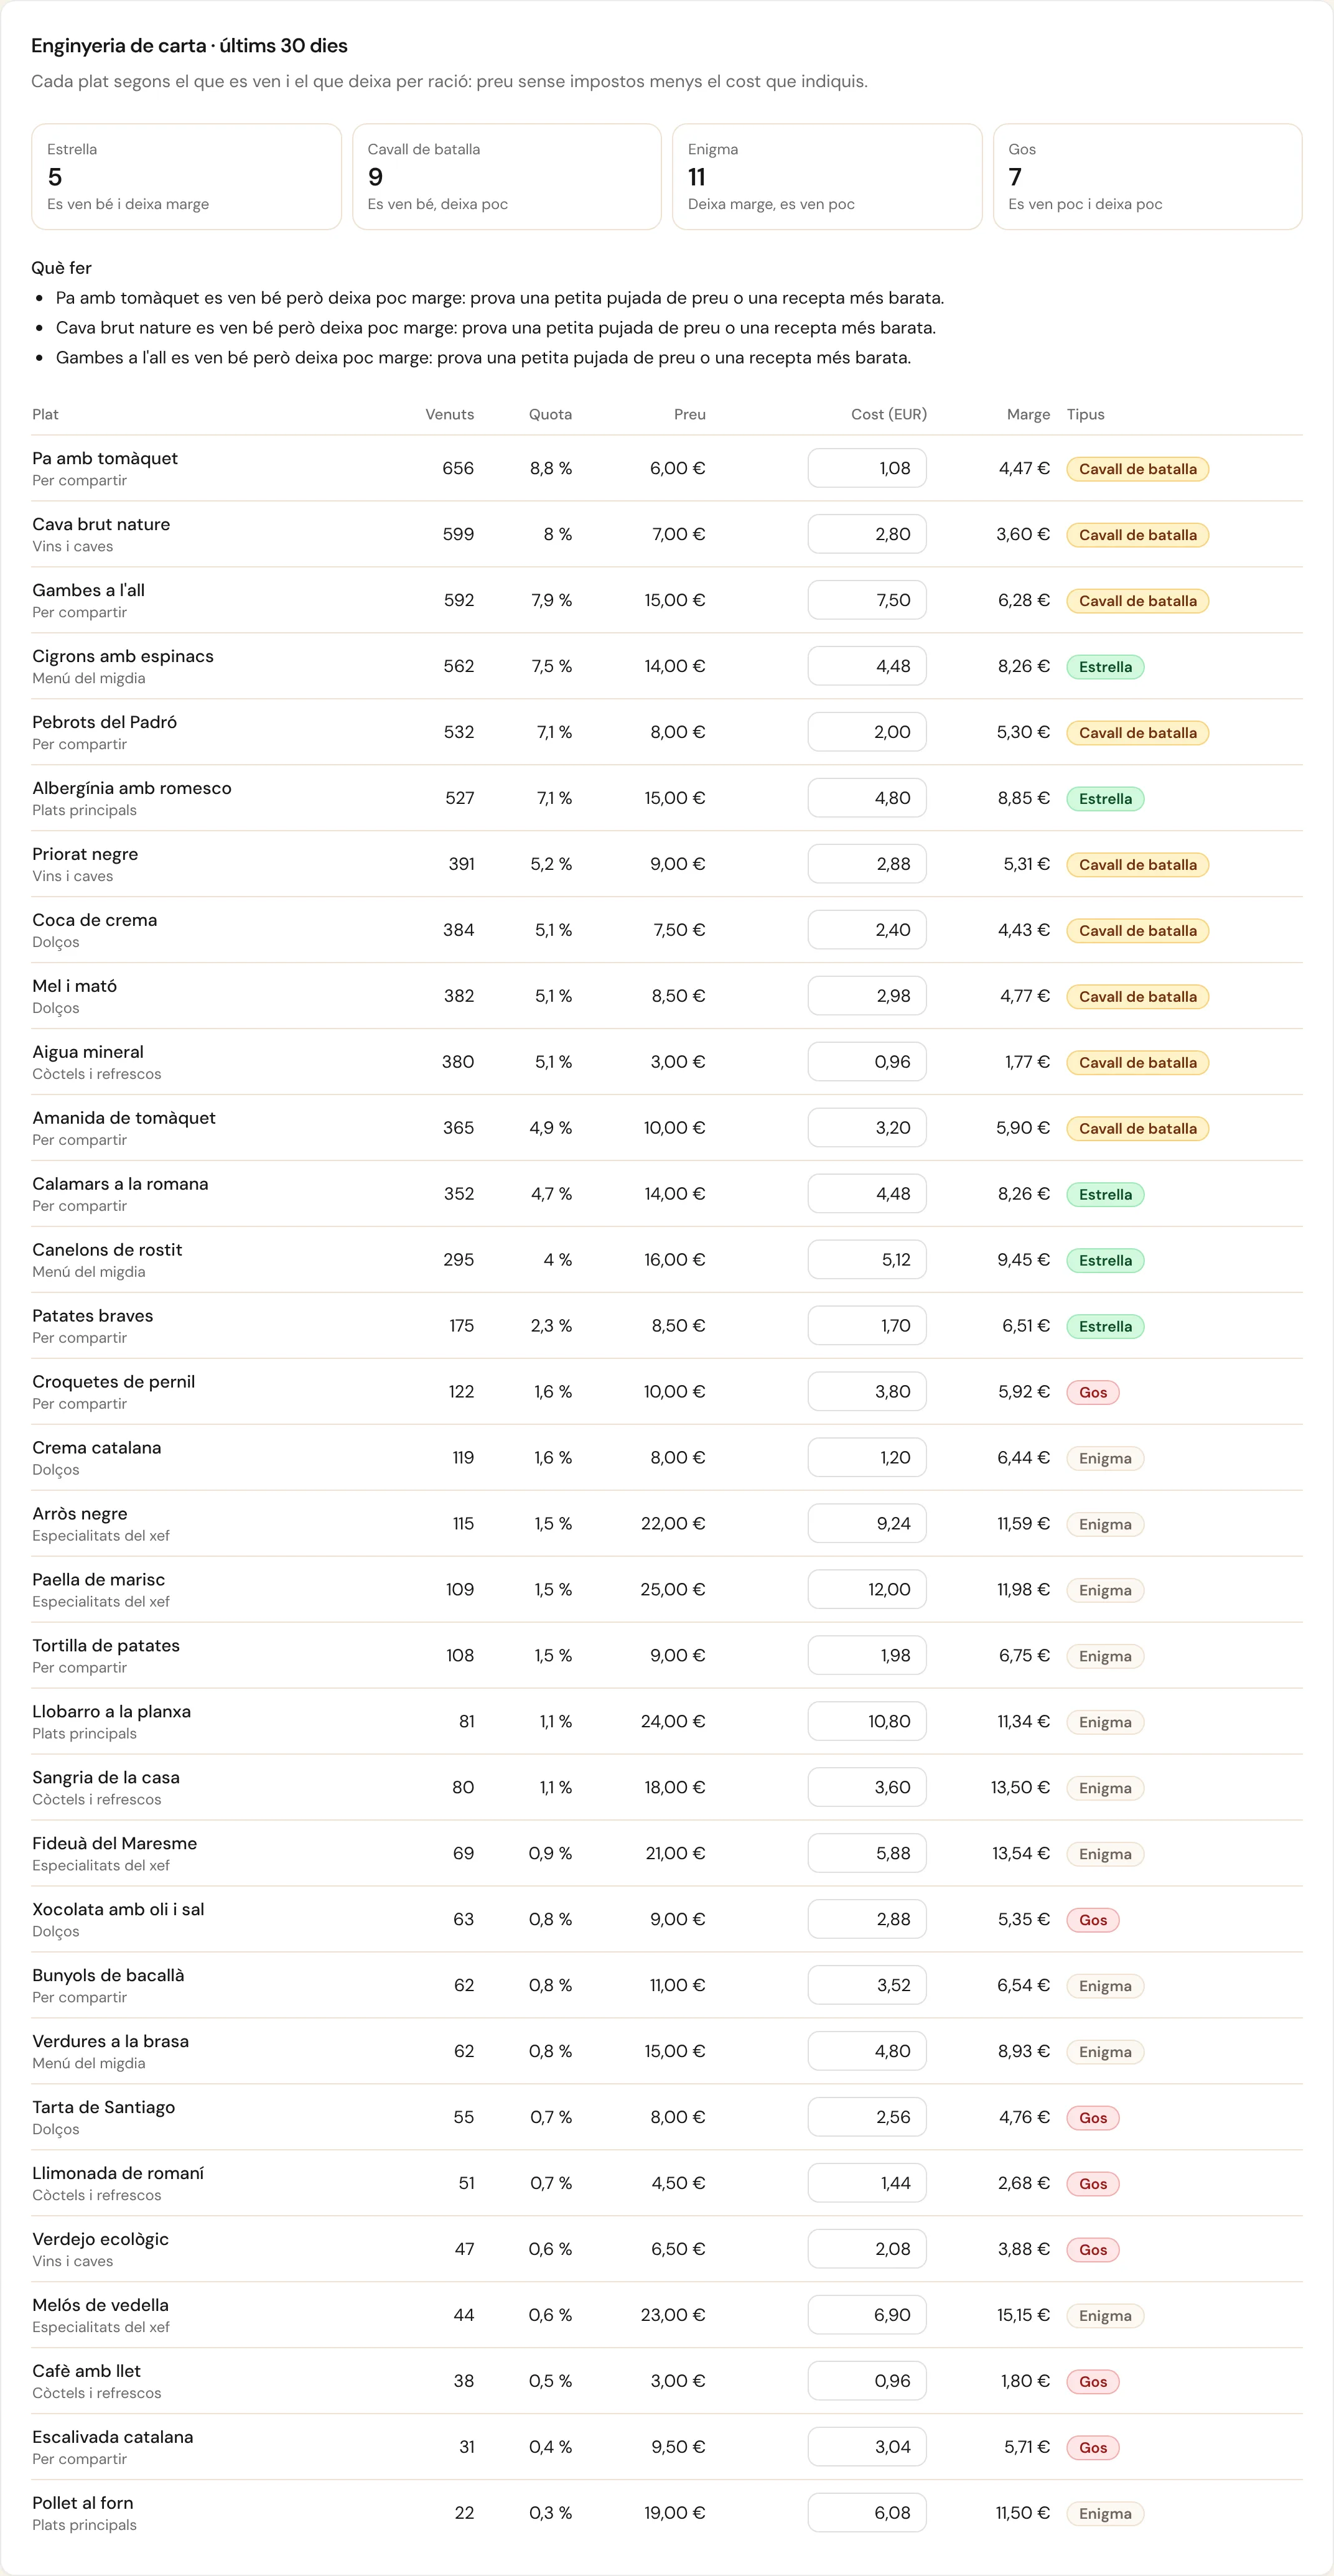Click the Quota column header
The height and width of the screenshot is (2576, 1334).
(550, 414)
